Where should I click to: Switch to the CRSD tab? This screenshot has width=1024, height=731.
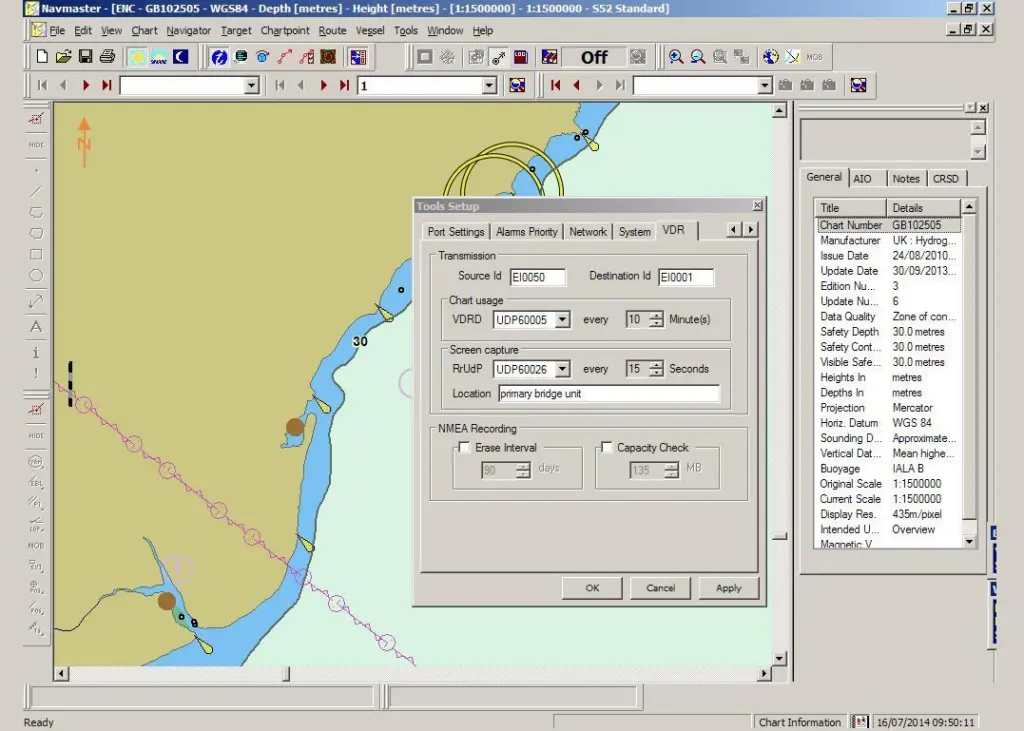click(946, 178)
